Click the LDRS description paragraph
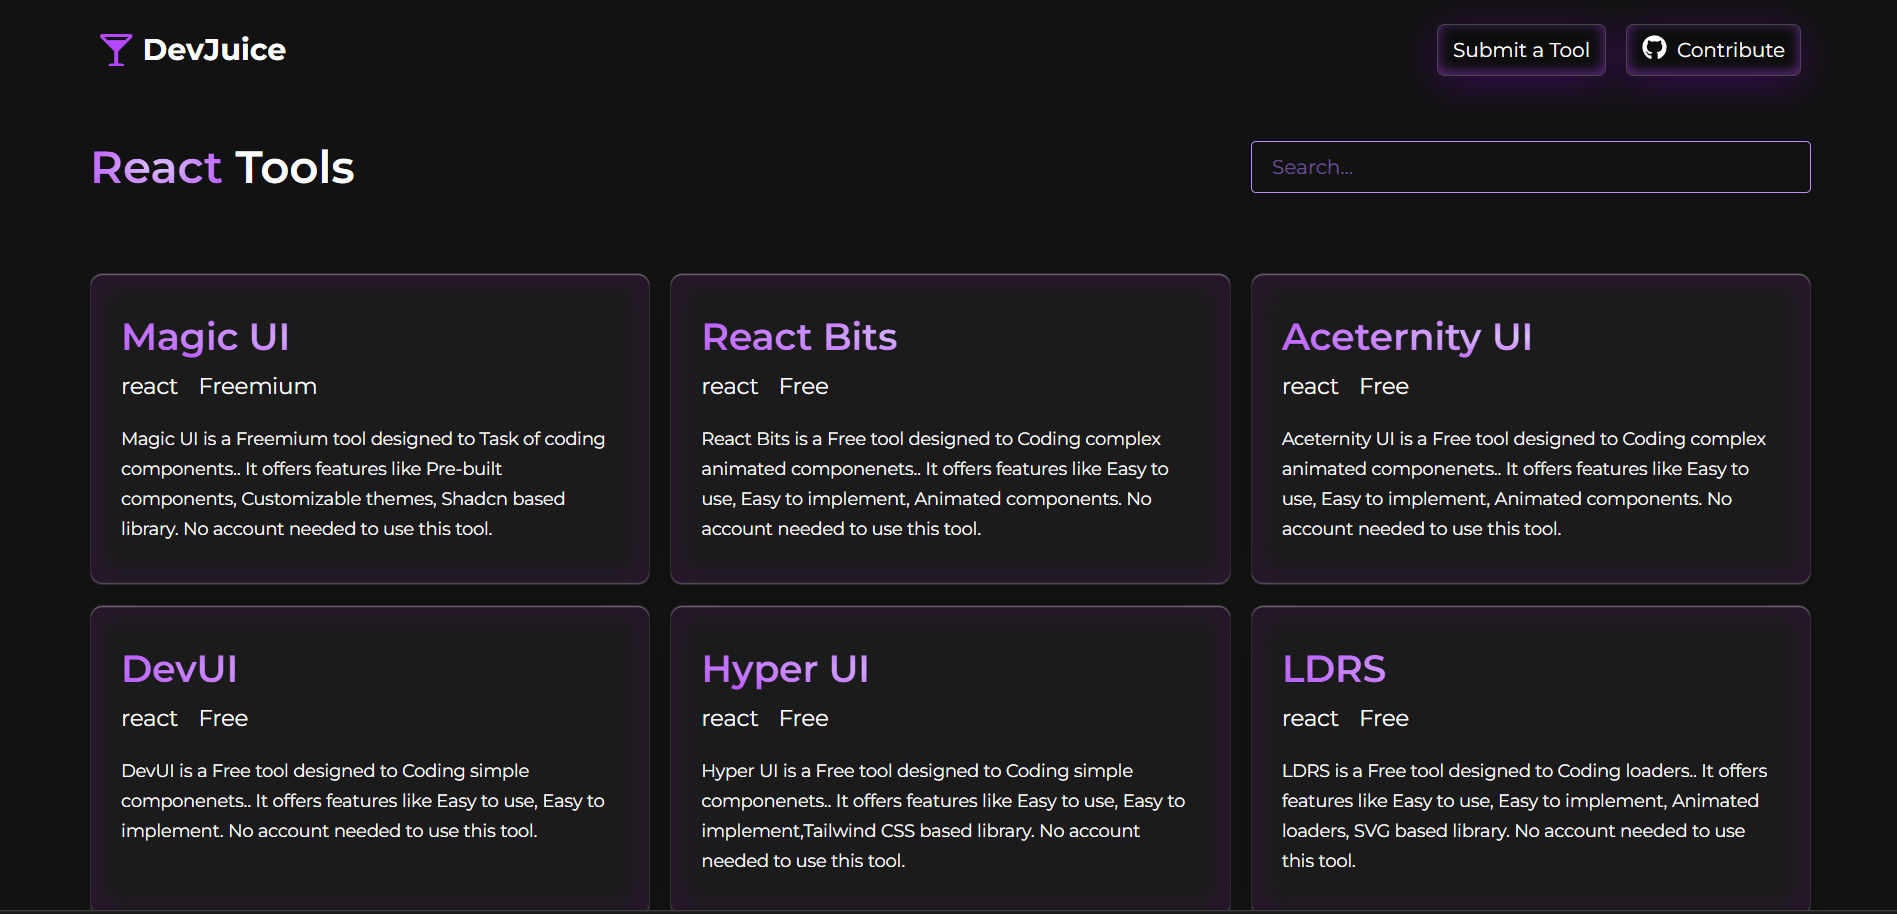 (1524, 816)
